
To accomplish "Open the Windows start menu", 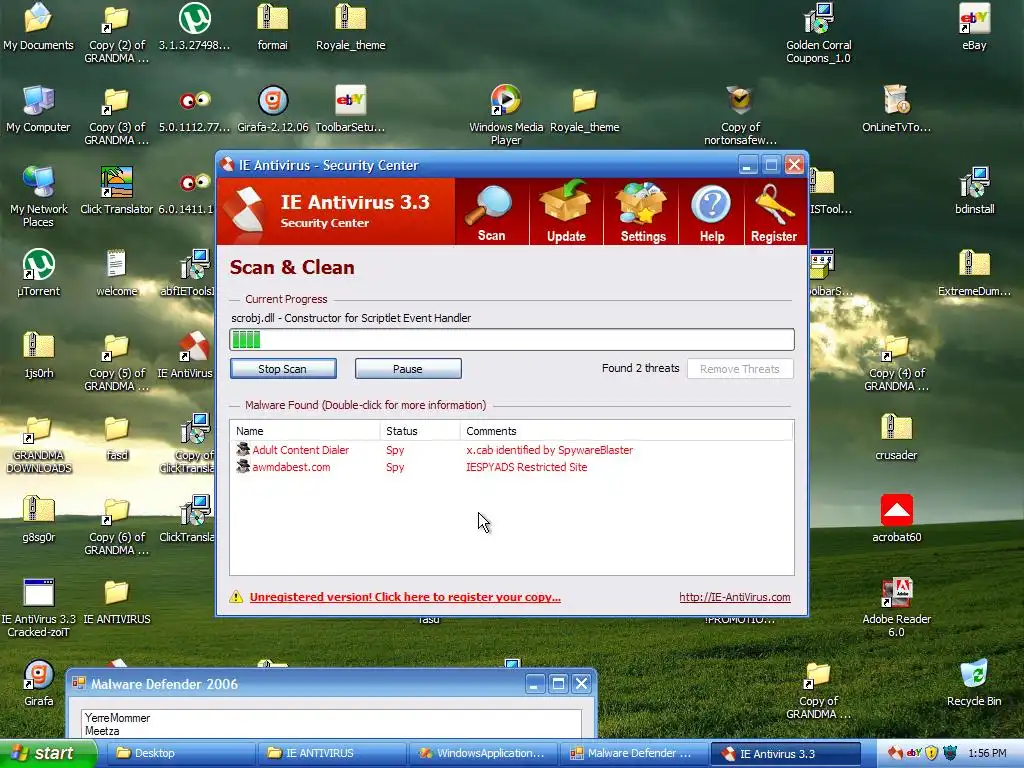I will (x=47, y=753).
